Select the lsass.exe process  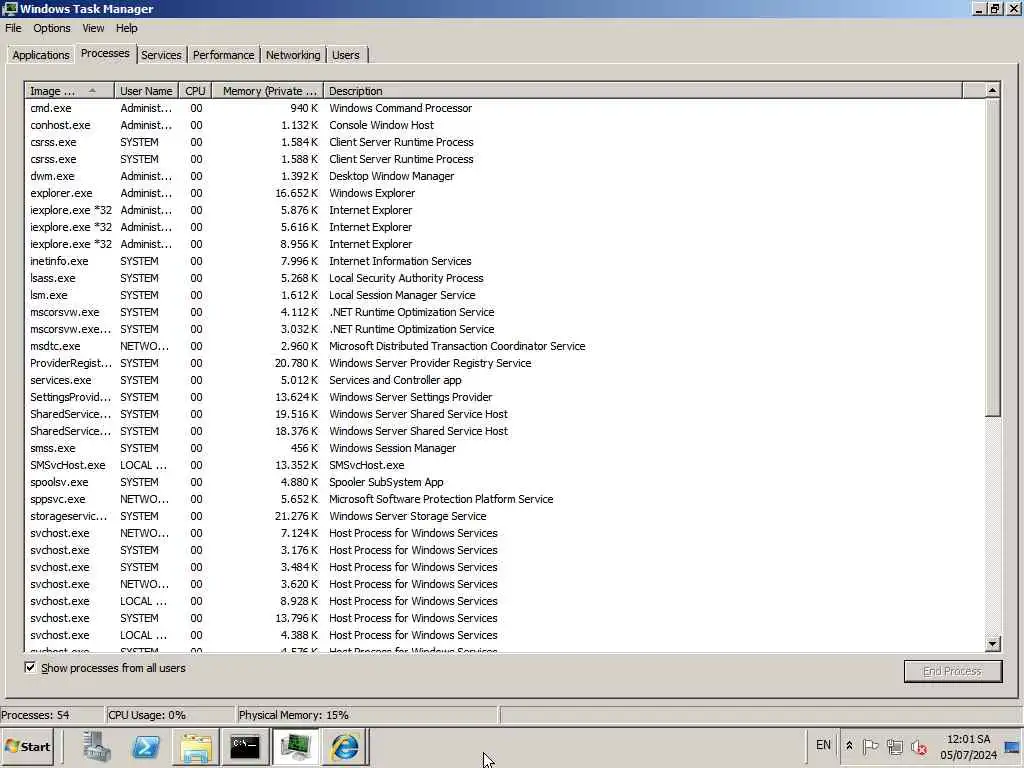point(504,278)
